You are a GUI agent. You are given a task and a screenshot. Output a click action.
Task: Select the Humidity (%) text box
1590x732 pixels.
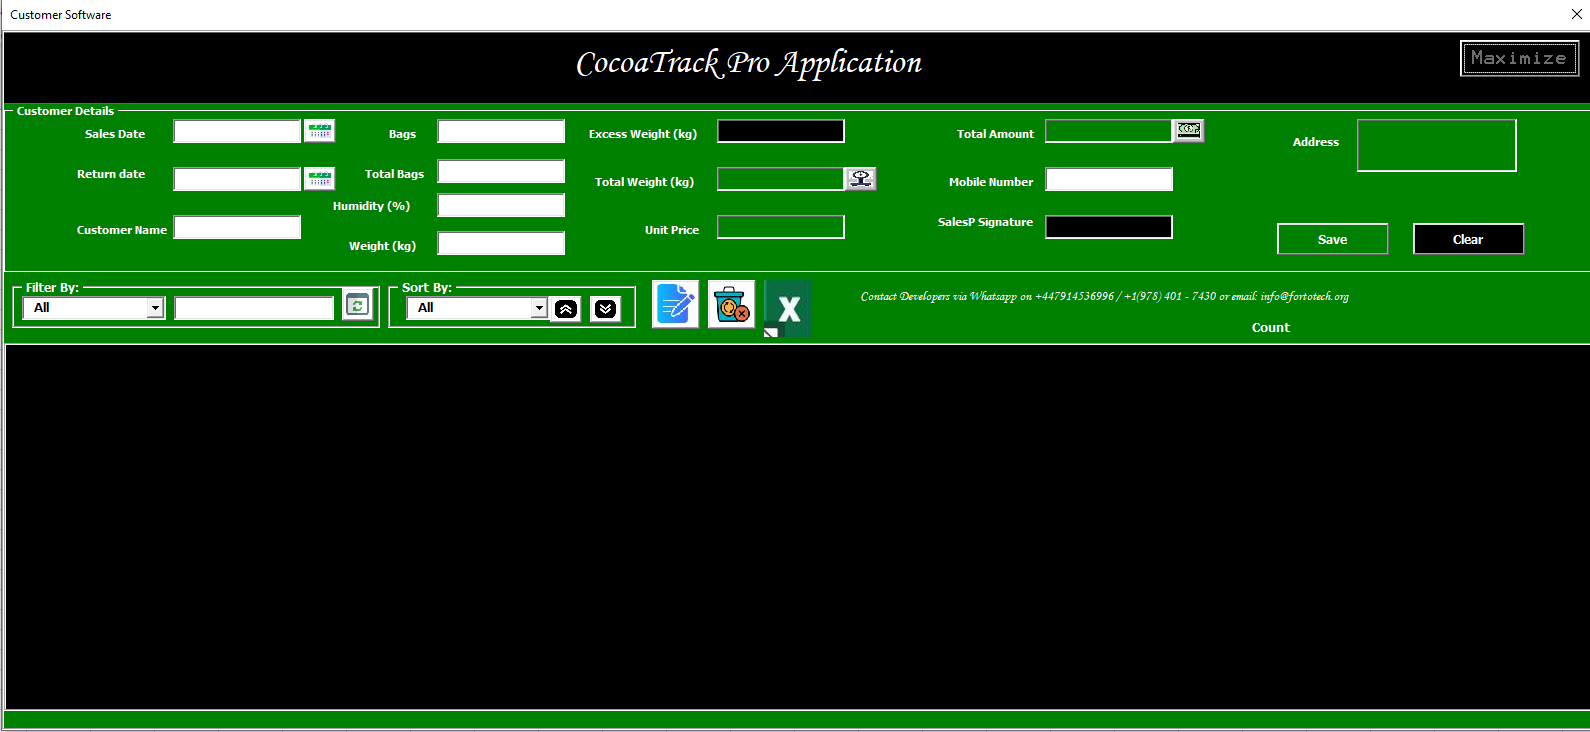tap(501, 206)
